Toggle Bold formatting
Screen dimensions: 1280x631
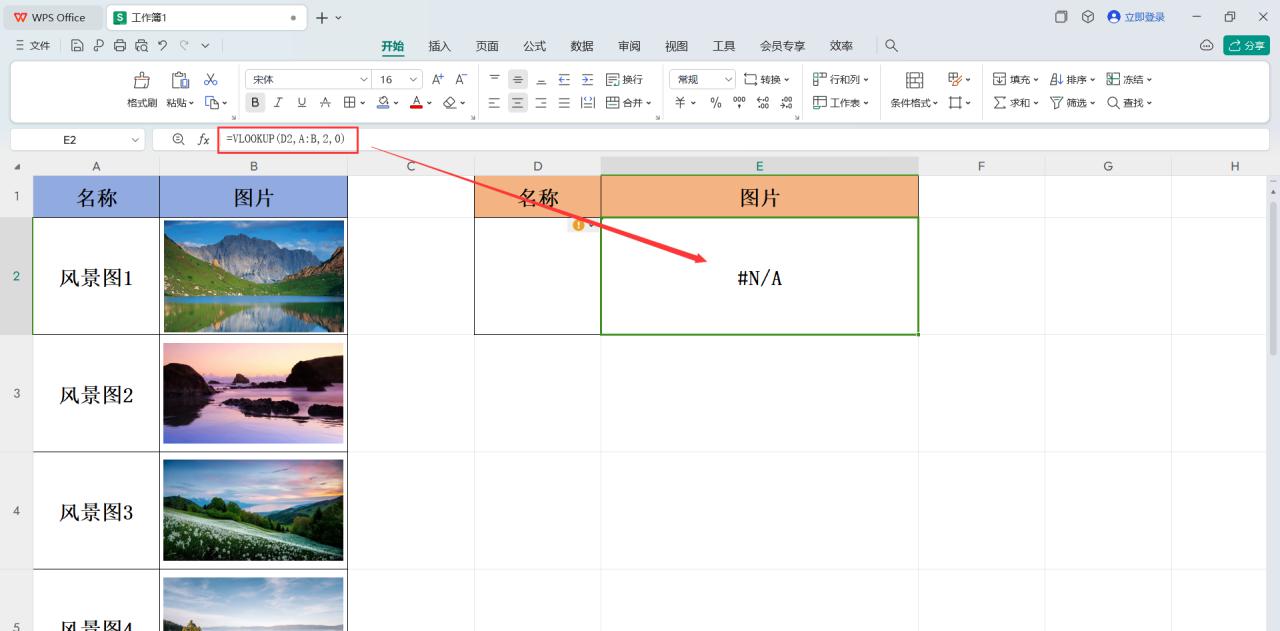pyautogui.click(x=255, y=102)
